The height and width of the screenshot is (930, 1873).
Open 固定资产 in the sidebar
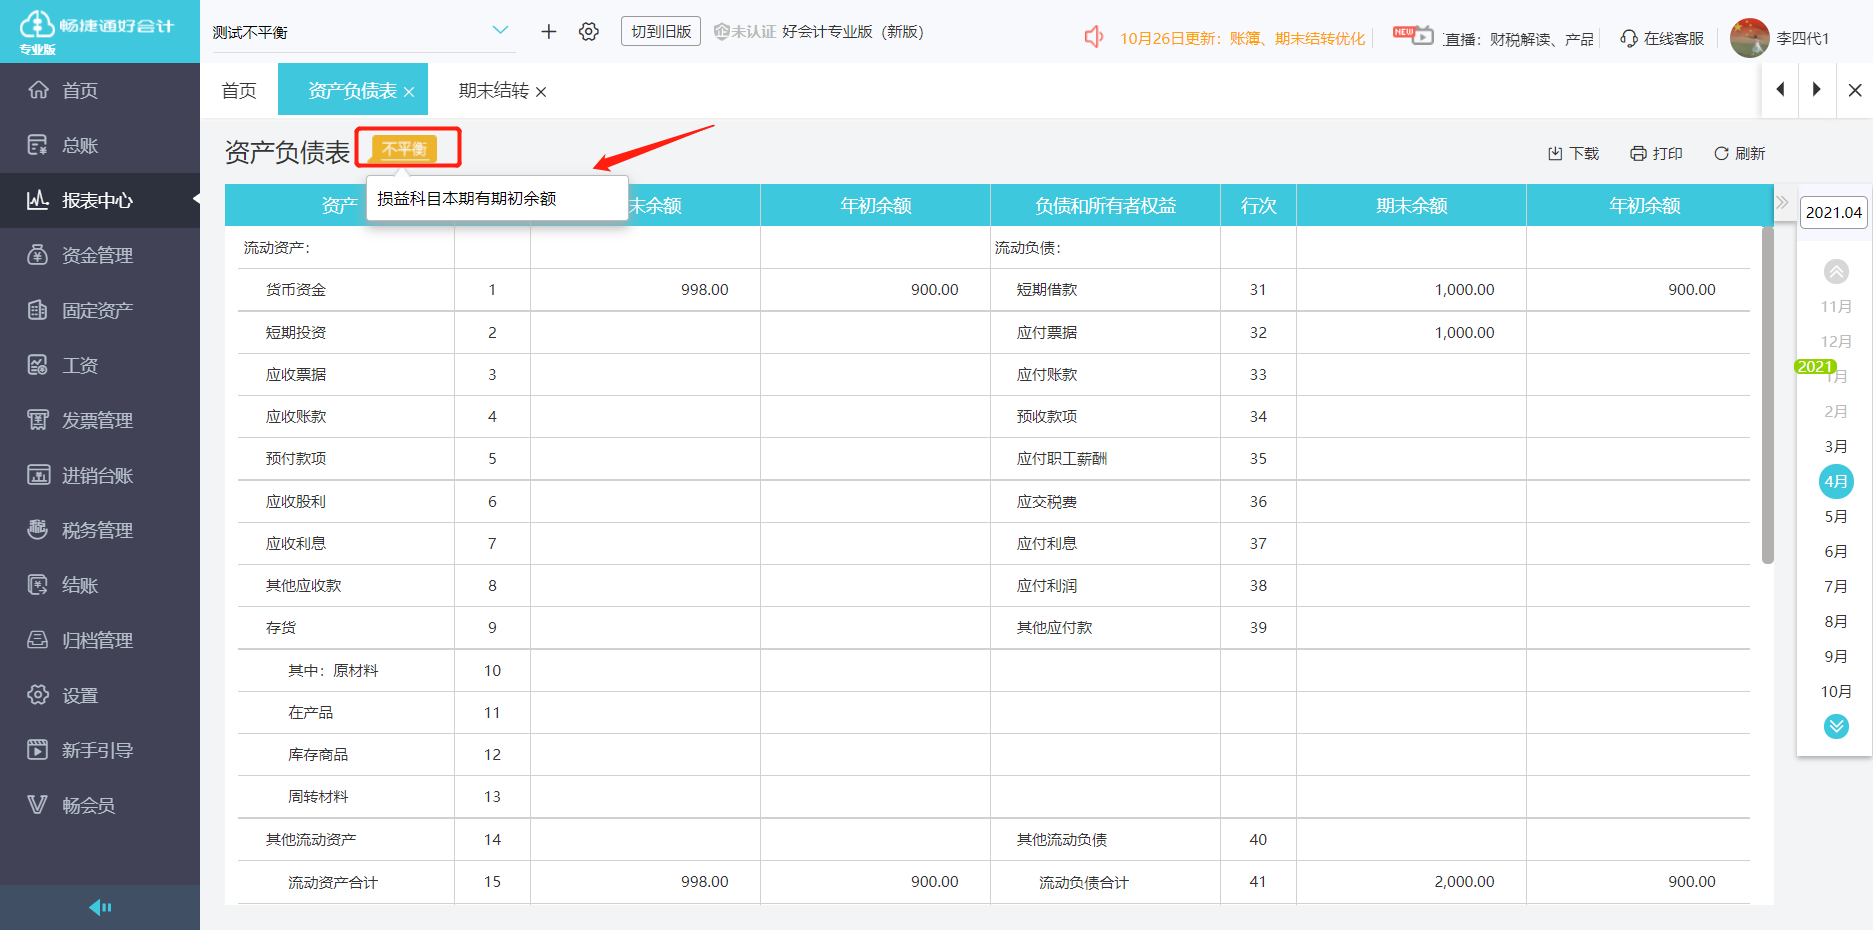point(97,310)
